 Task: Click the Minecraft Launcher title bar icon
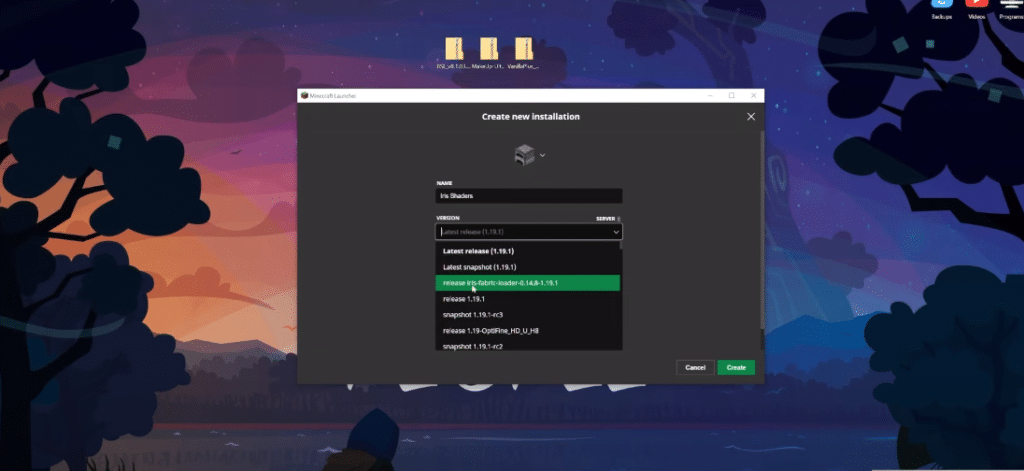[x=304, y=95]
